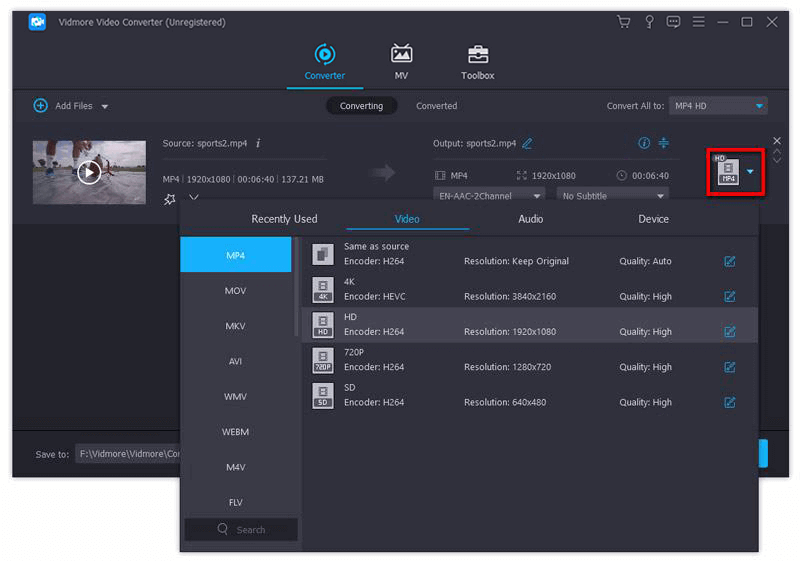
Task: Open the feedback chat icon
Action: 673,22
